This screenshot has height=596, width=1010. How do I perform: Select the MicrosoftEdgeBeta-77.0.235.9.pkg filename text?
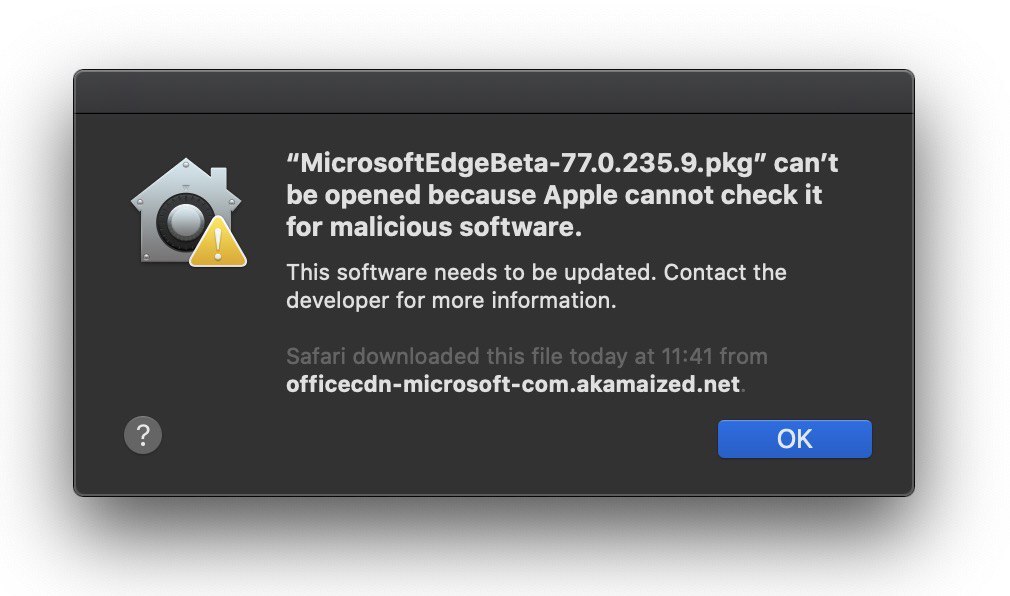pos(527,164)
